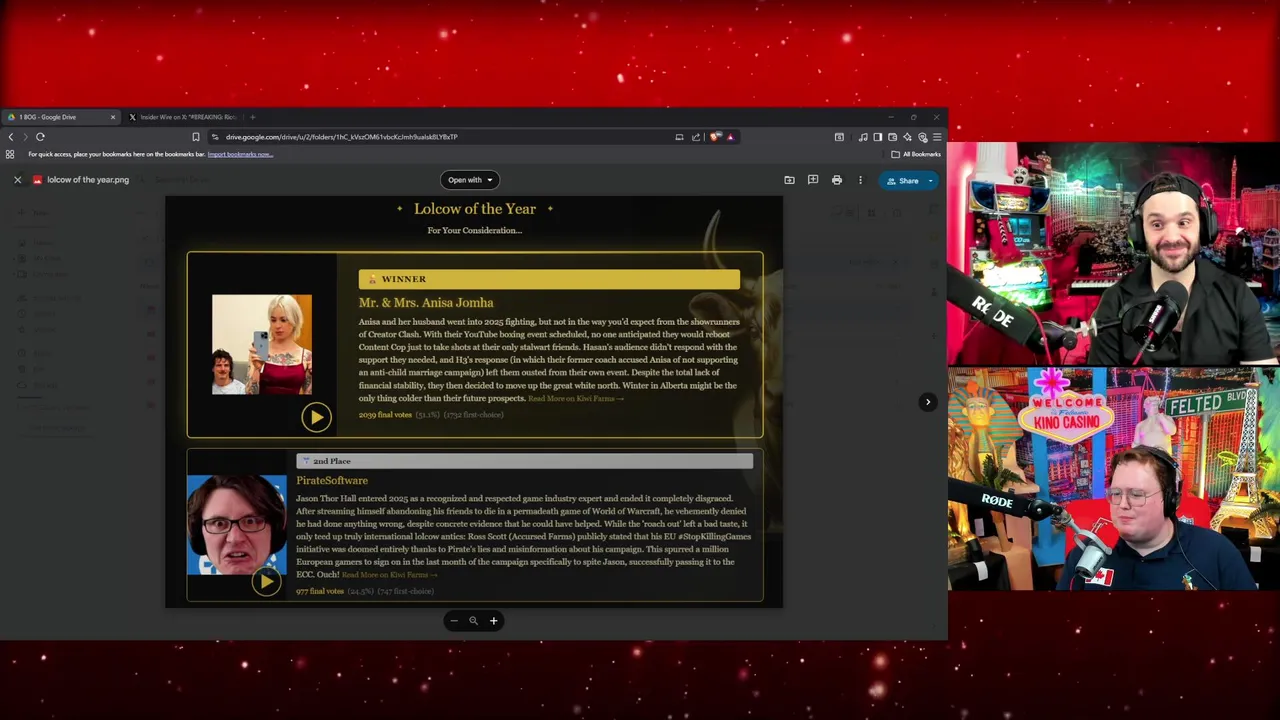Screen dimensions: 1280x720
Task: Open the Brave Shields lion icon
Action: [x=714, y=137]
